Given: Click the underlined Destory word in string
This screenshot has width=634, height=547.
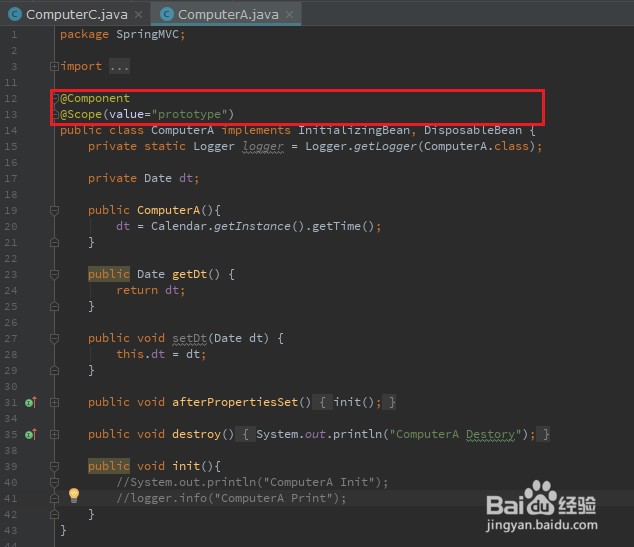Looking at the screenshot, I should click(x=490, y=434).
